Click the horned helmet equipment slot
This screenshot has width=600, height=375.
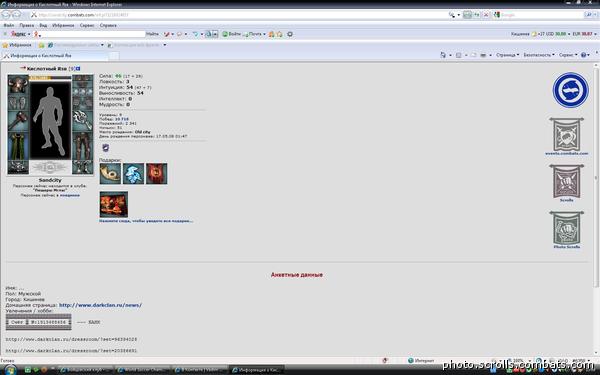pyautogui.click(x=18, y=84)
